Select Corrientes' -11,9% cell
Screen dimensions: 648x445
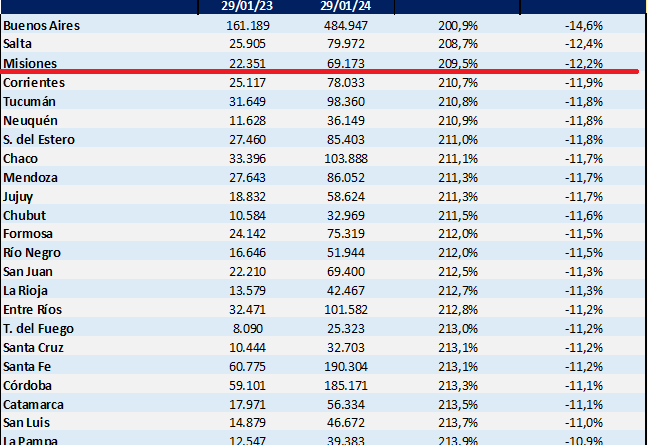tap(586, 82)
